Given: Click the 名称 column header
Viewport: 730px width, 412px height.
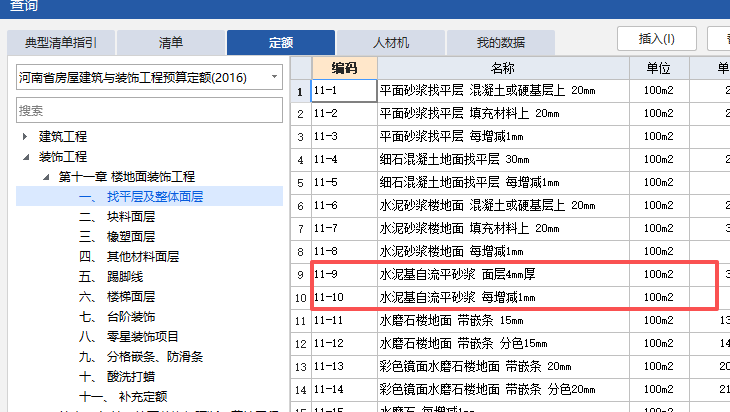Looking at the screenshot, I should tap(503, 68).
